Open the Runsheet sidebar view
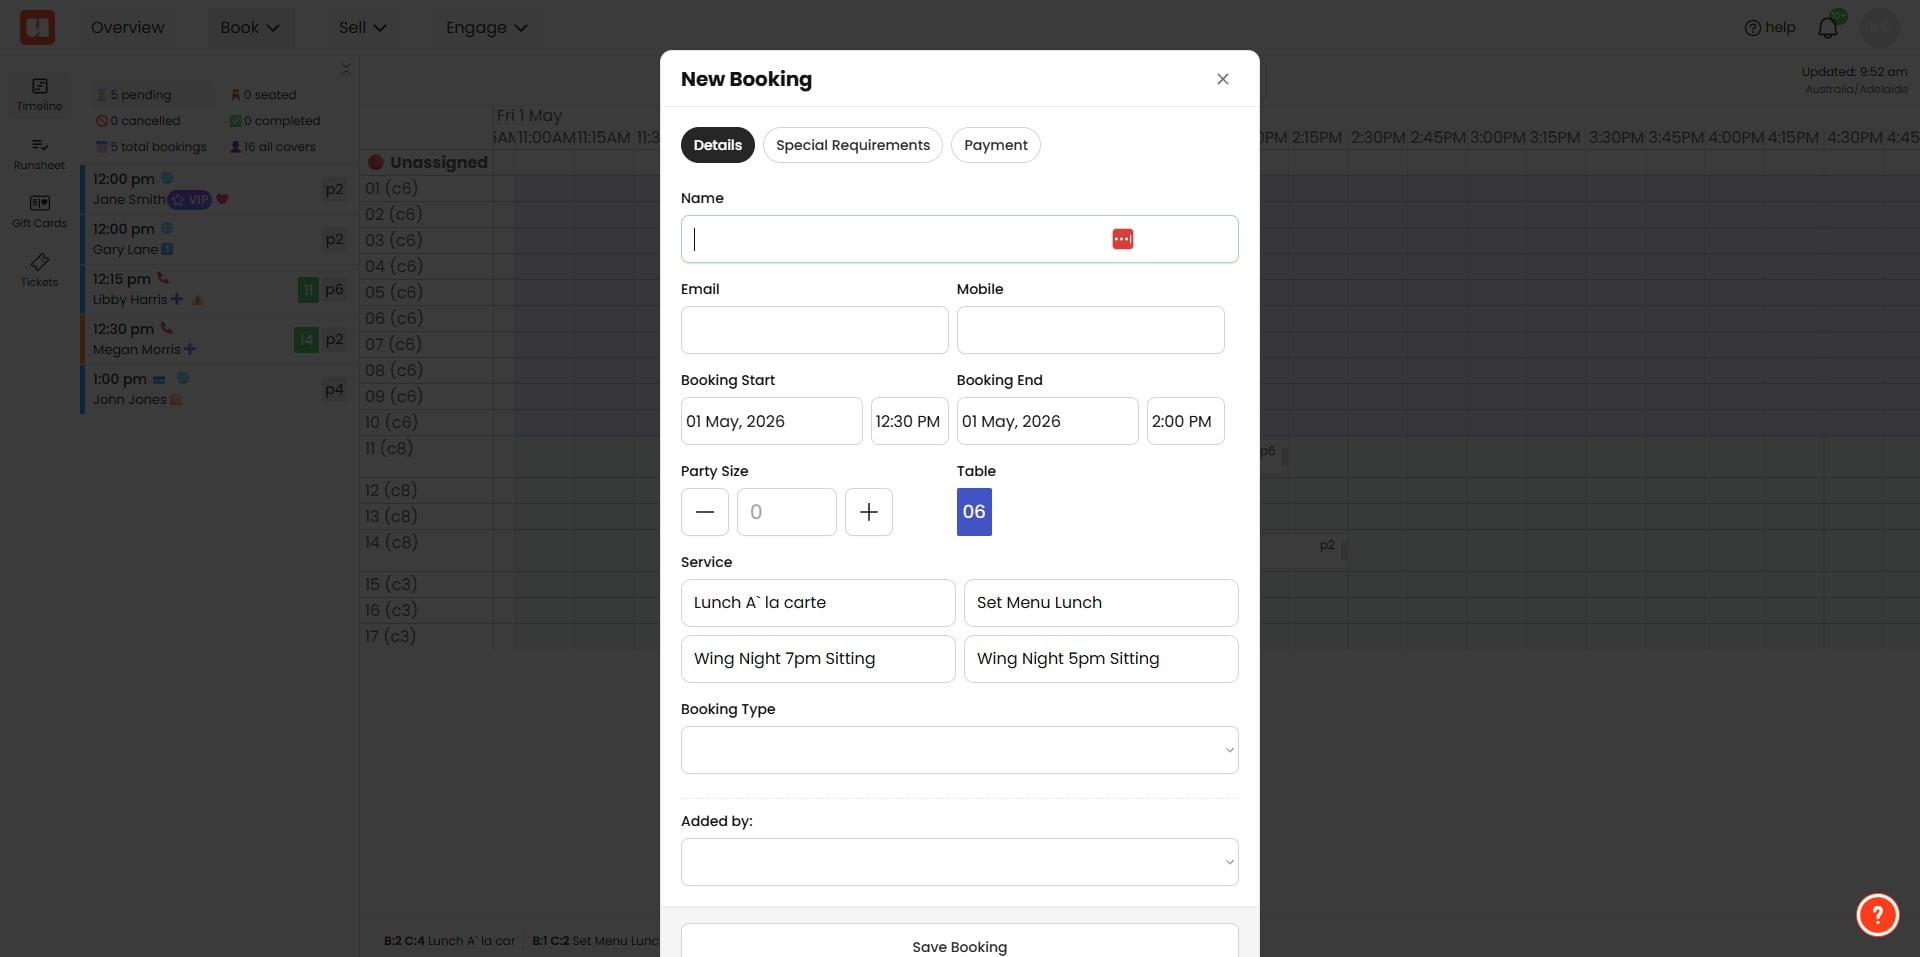Viewport: 1920px width, 957px height. [39, 153]
